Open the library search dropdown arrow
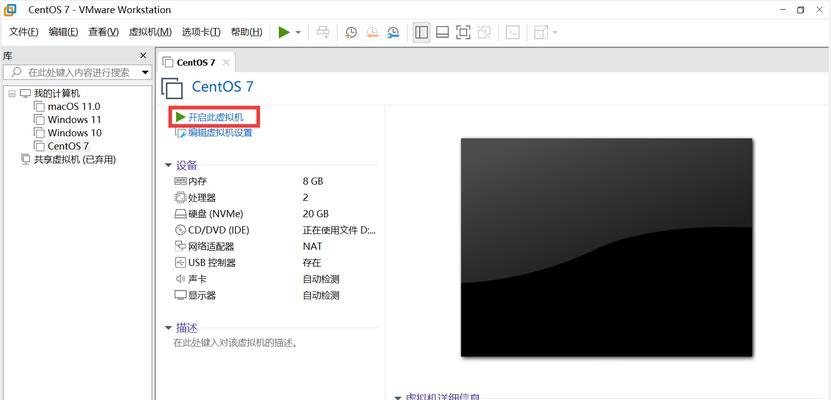 (145, 72)
